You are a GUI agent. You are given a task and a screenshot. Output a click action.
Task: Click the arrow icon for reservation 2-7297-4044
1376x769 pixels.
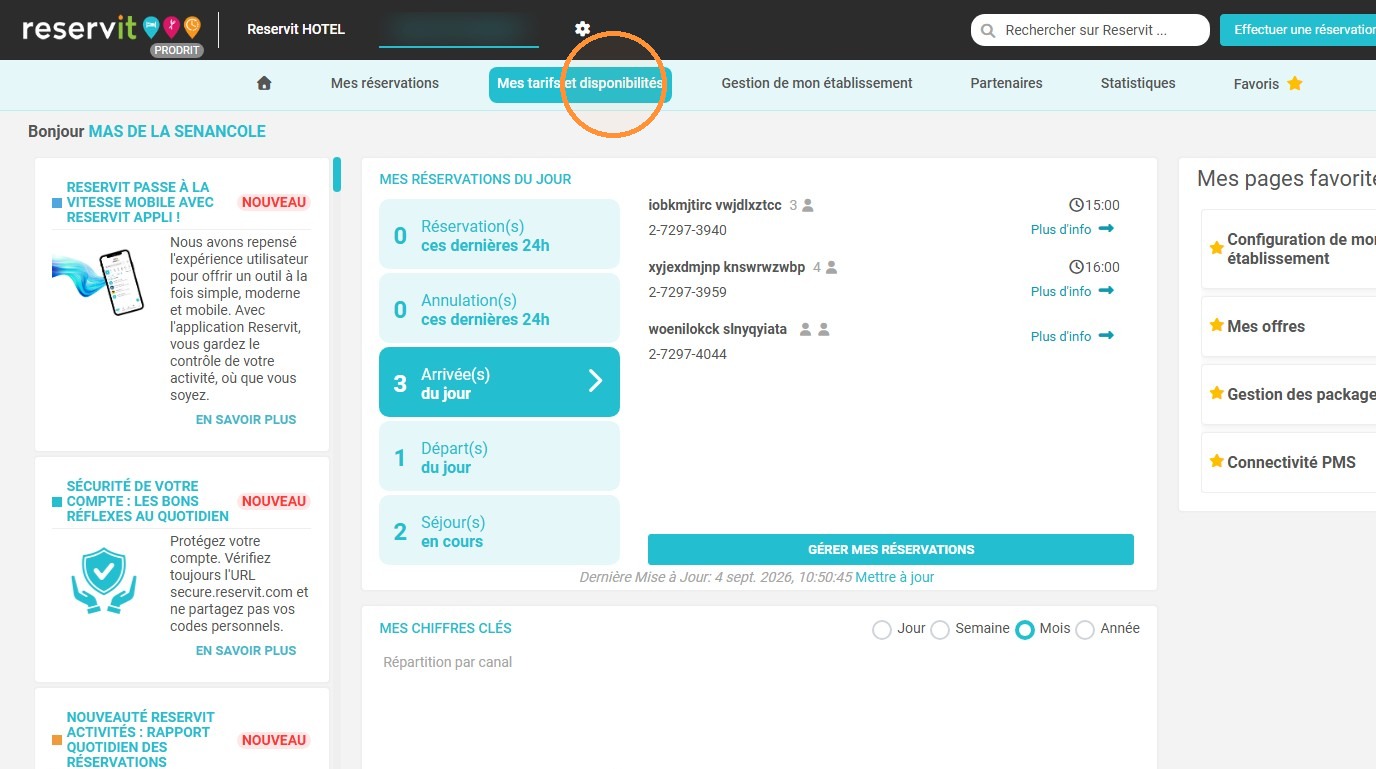[1106, 336]
